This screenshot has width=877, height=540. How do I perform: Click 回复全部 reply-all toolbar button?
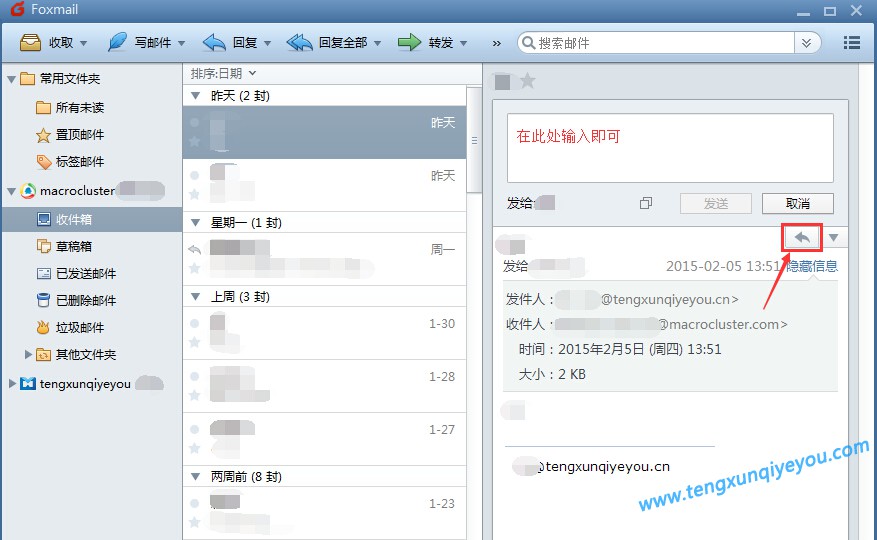[327, 43]
